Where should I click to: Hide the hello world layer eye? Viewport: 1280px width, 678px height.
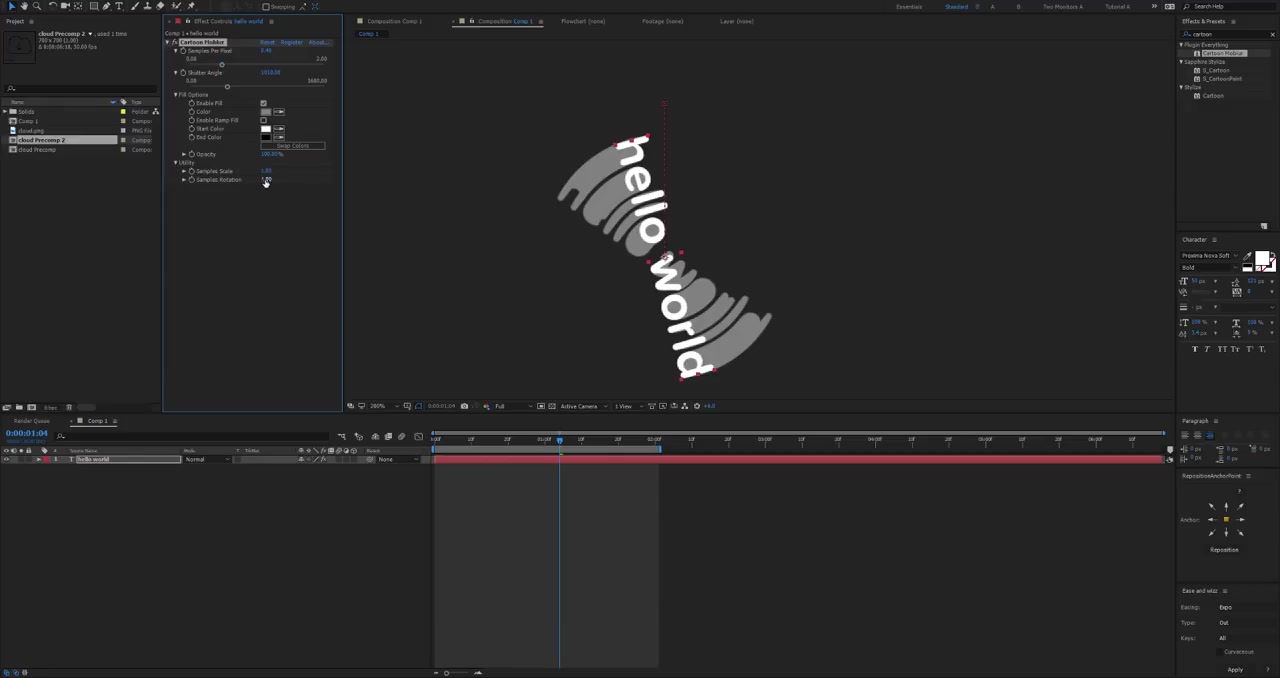5,459
